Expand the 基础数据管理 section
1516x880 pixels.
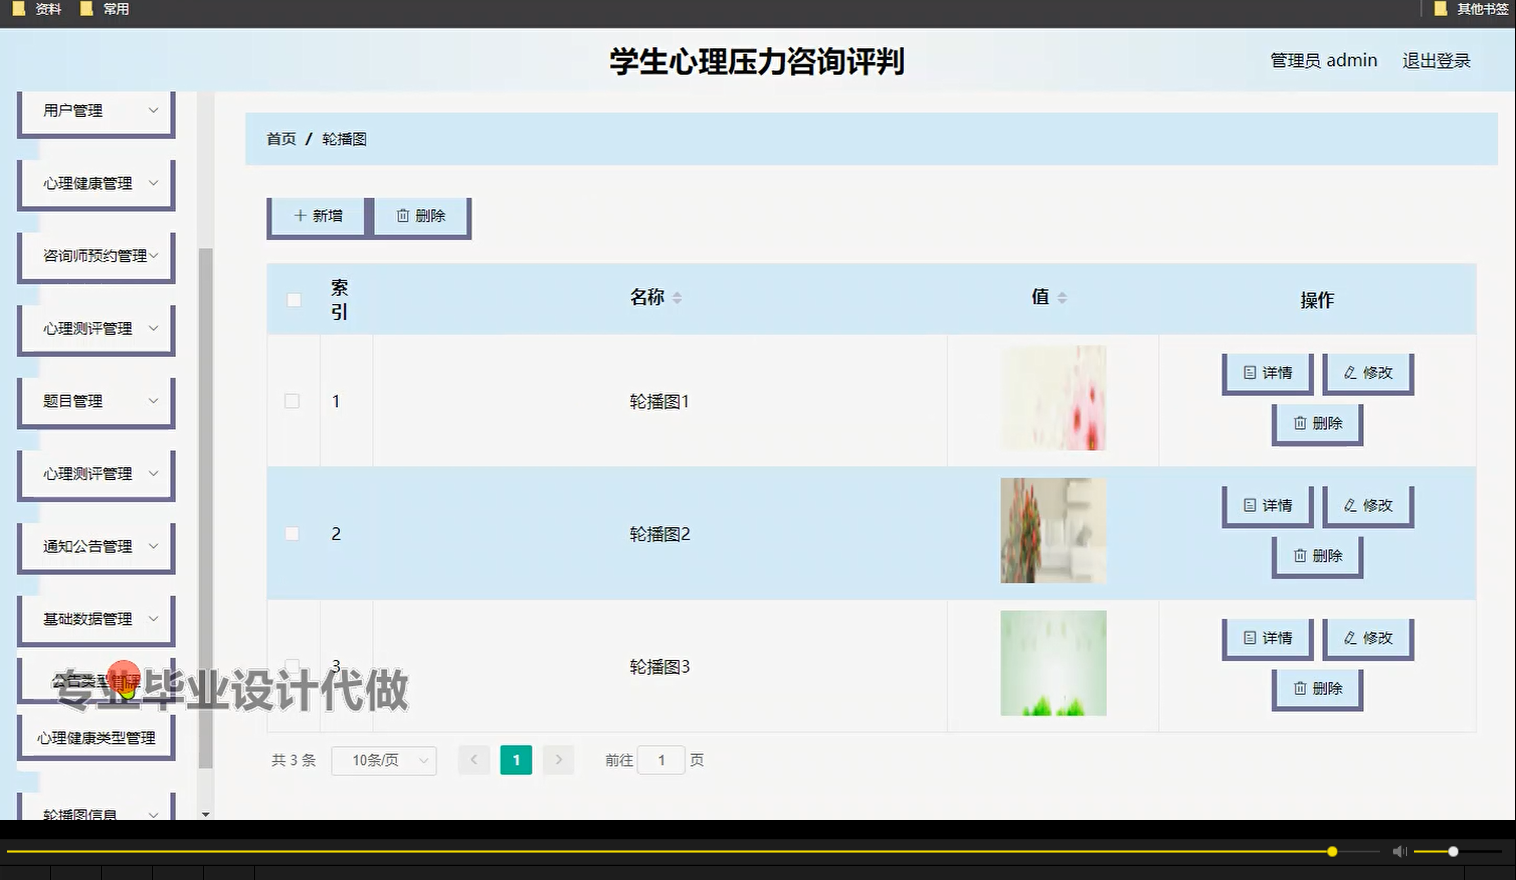[x=96, y=619]
